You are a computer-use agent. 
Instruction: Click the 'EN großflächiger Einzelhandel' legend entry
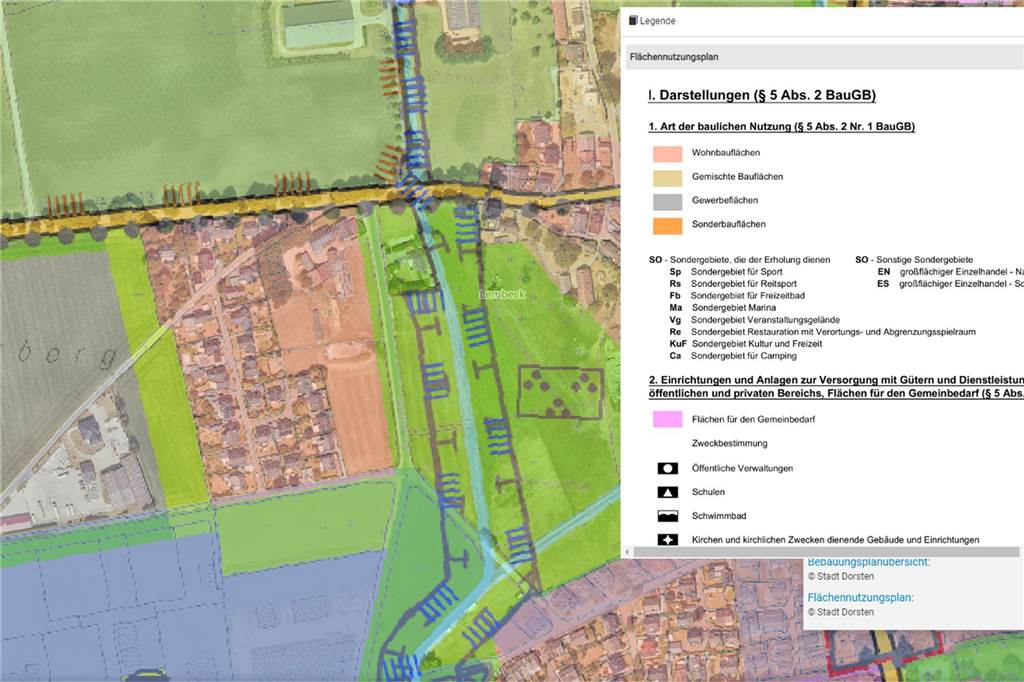pyautogui.click(x=950, y=272)
